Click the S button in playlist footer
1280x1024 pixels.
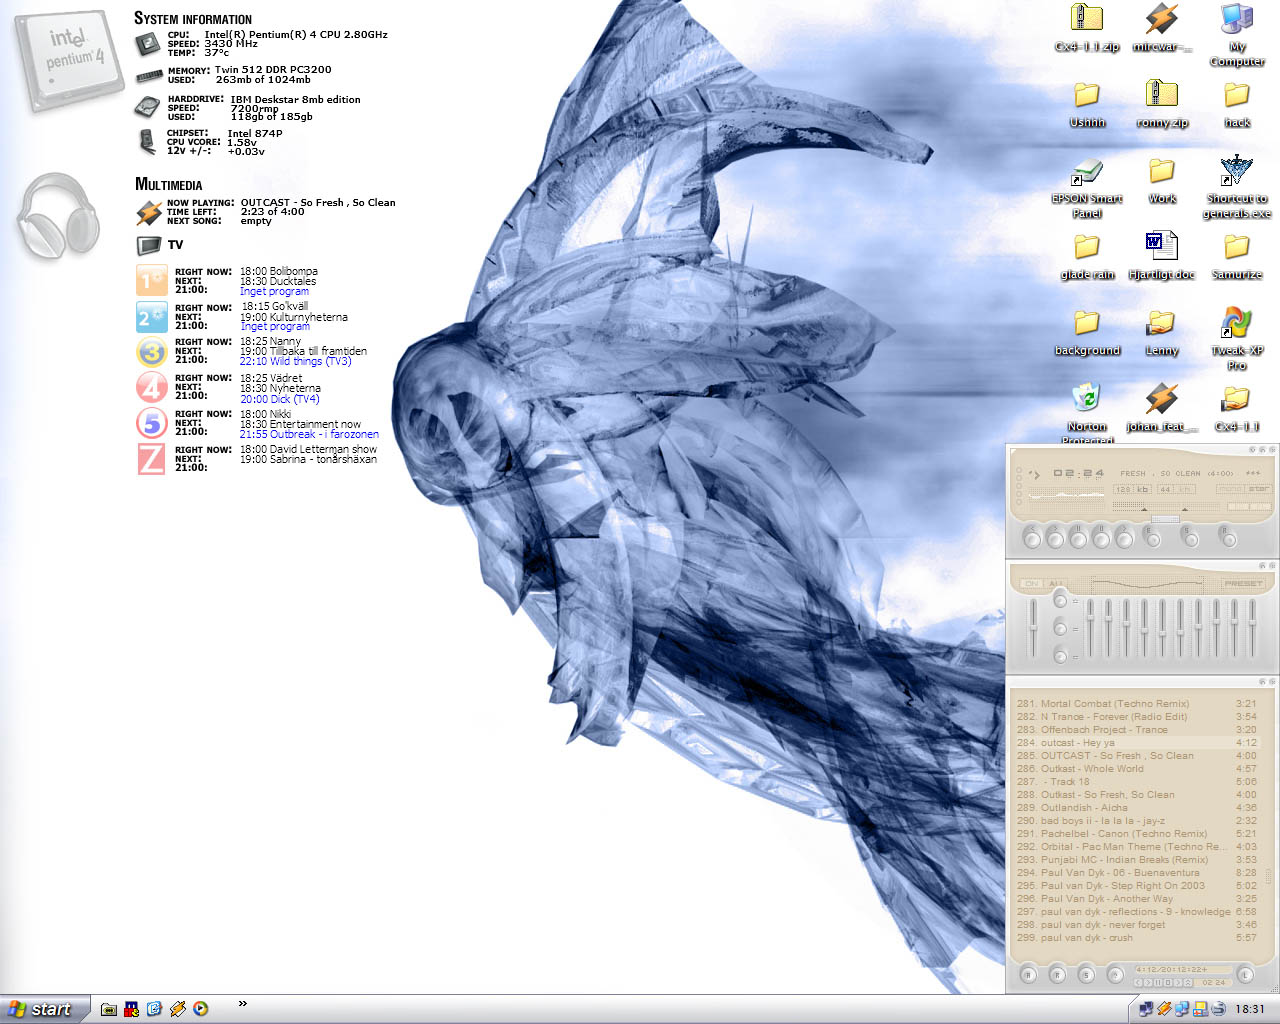pos(1087,975)
